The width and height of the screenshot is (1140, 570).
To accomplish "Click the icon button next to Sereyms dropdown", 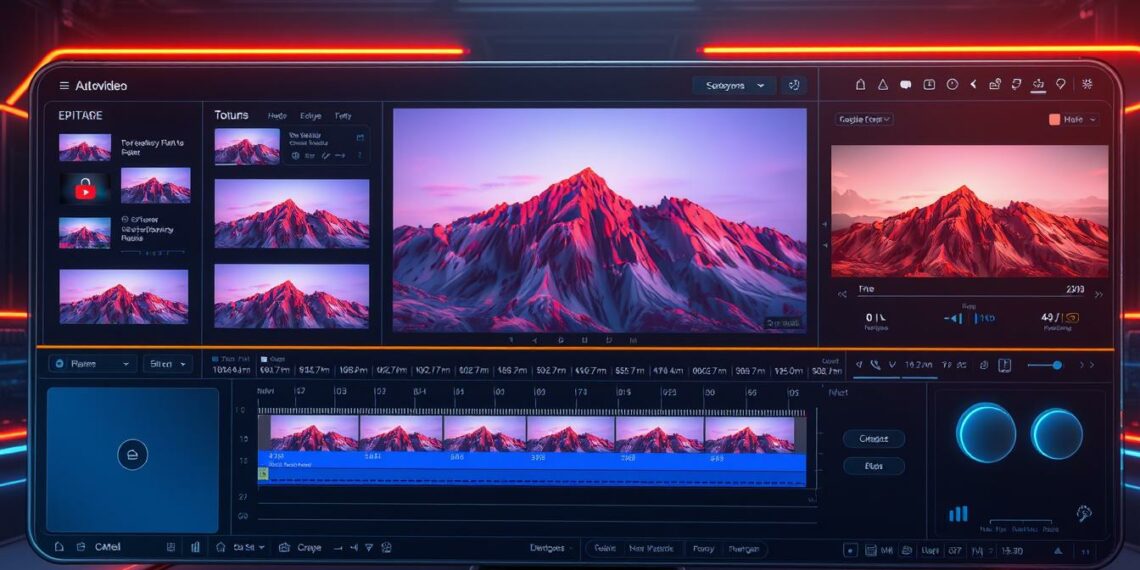I will point(793,85).
